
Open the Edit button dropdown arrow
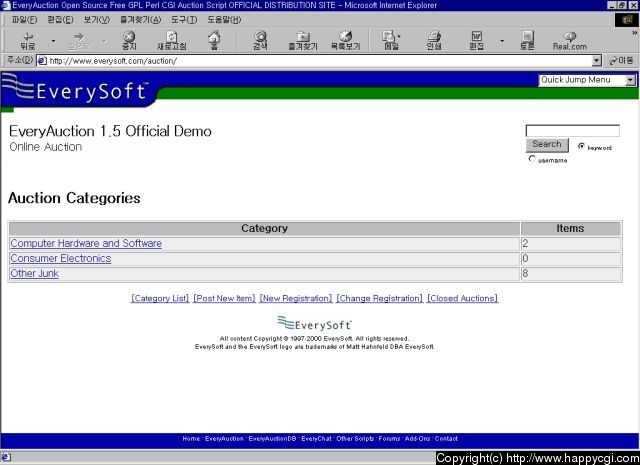click(502, 41)
